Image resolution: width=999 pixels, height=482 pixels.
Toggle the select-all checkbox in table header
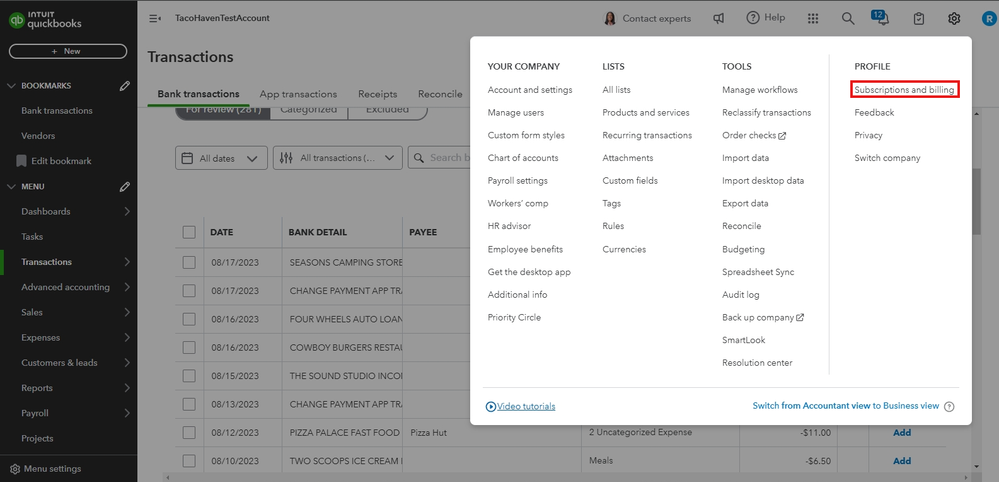pyautogui.click(x=189, y=232)
